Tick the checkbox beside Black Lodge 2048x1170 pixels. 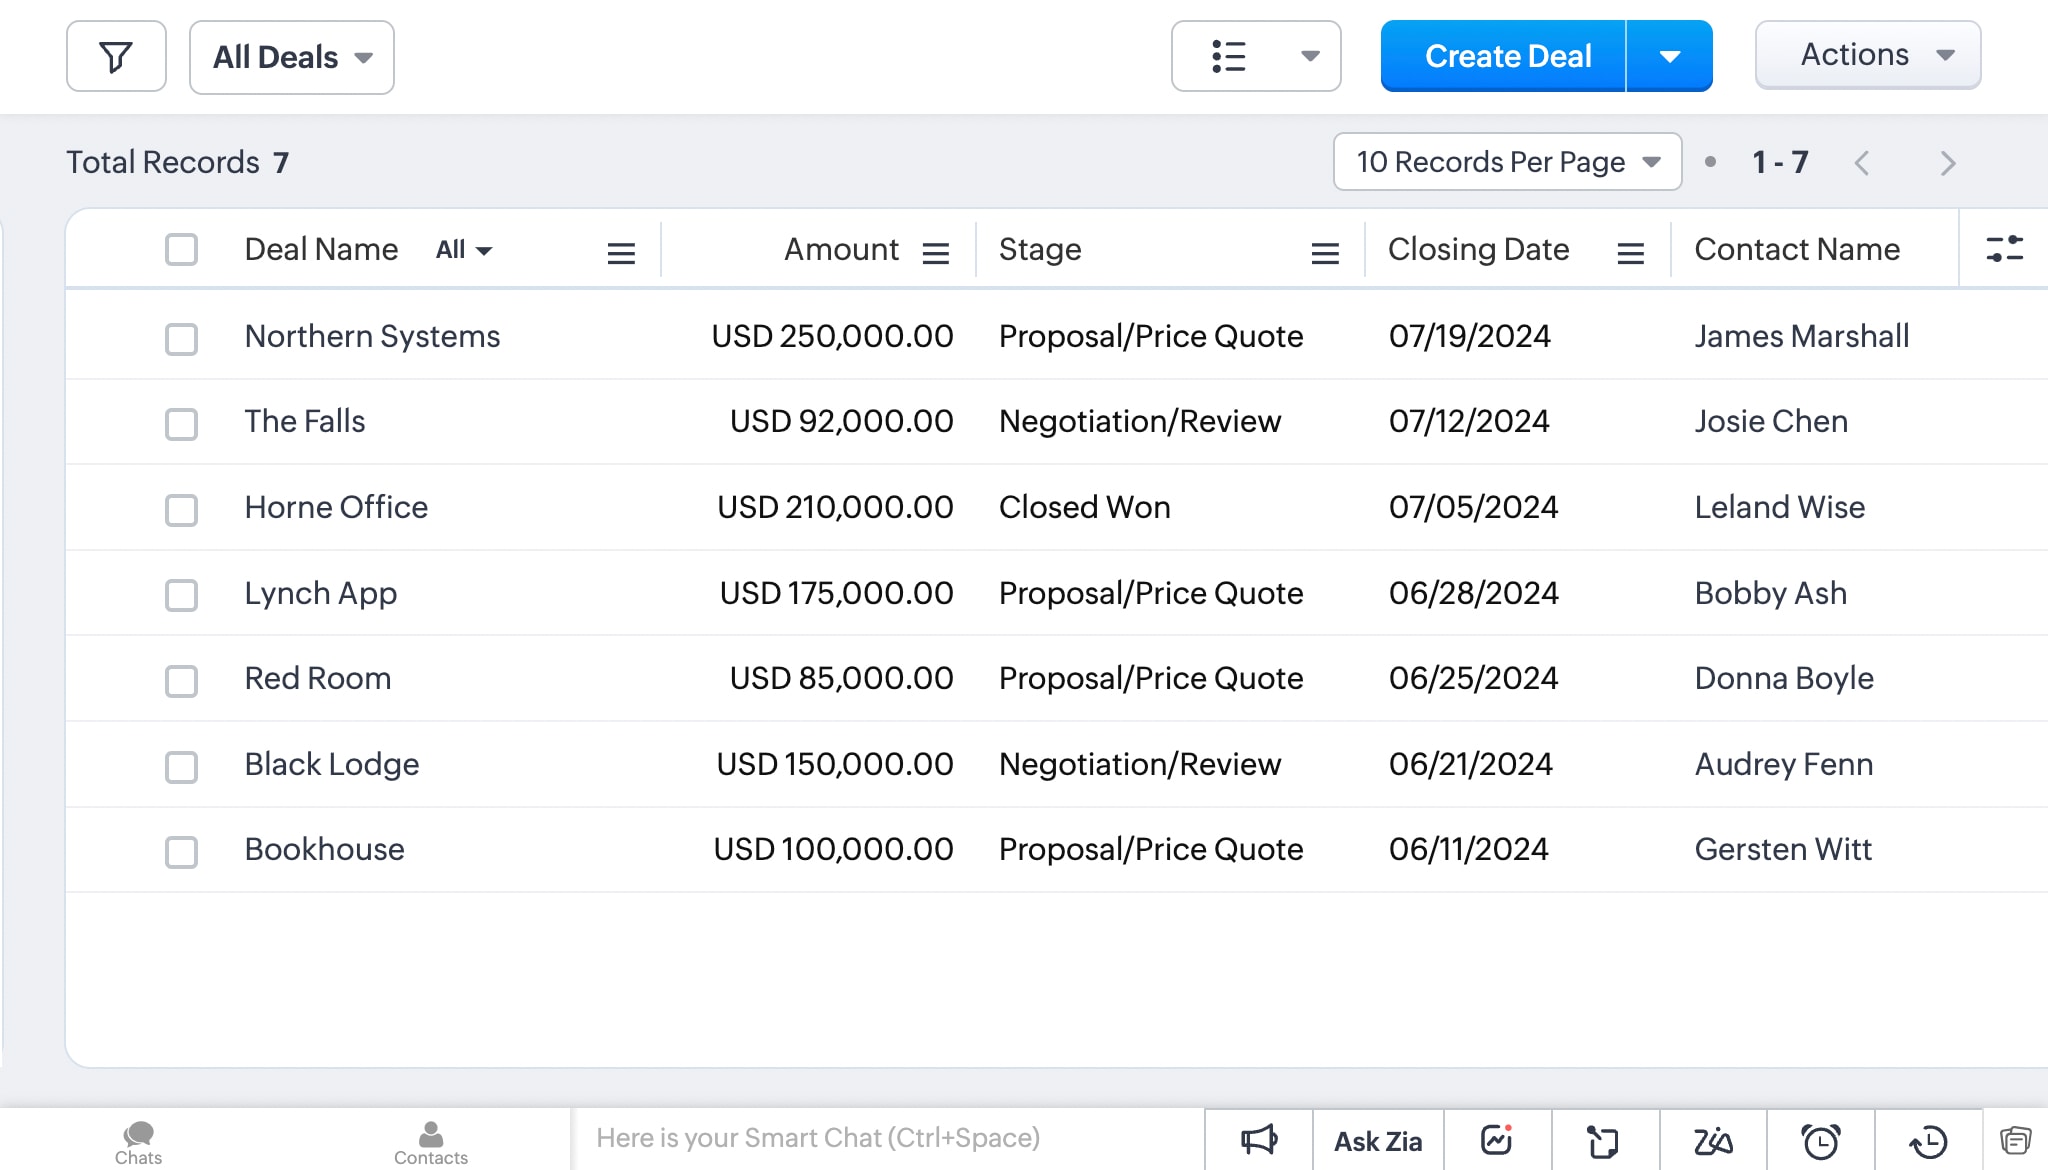(181, 768)
